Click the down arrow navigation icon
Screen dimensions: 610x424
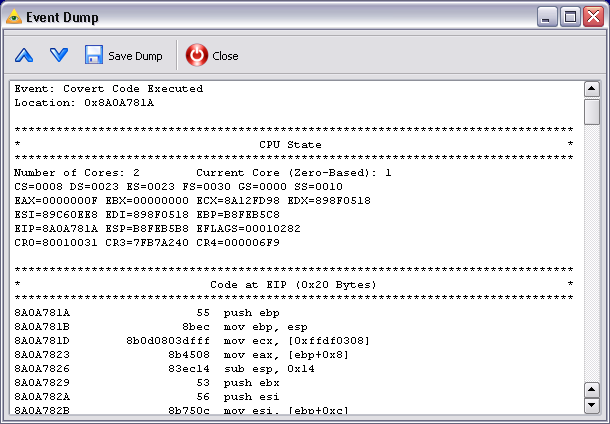59,55
